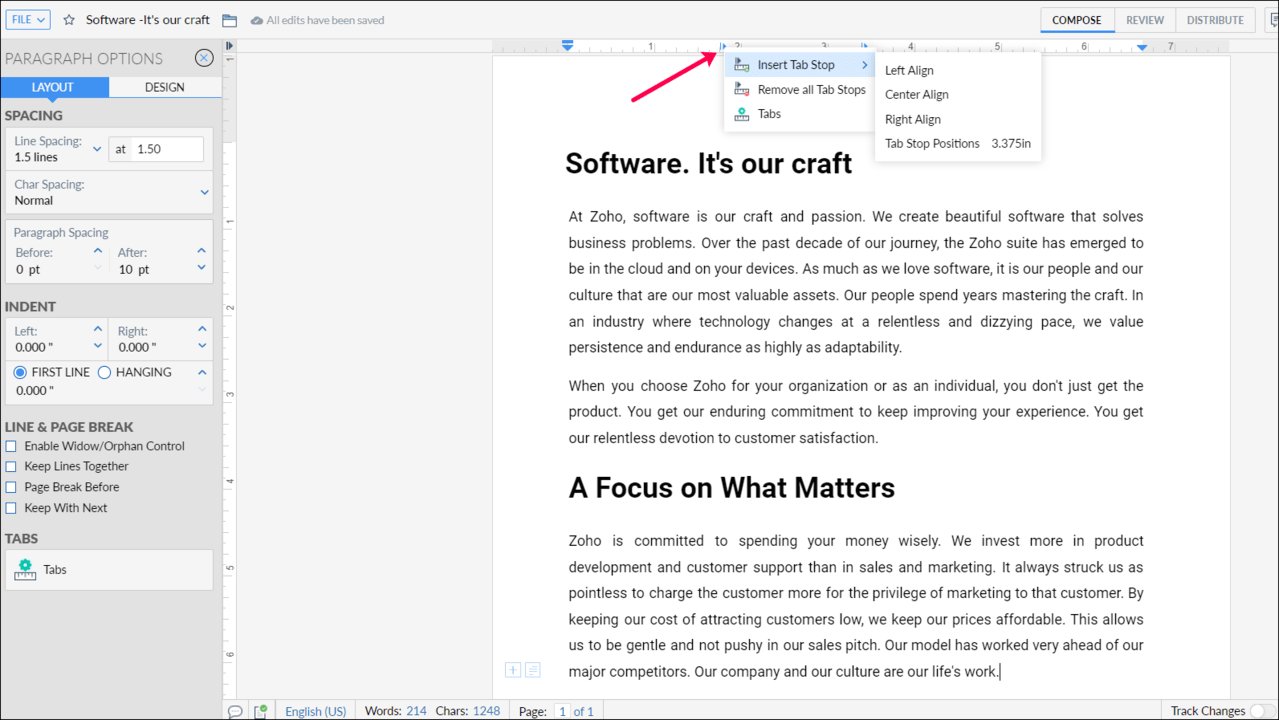Click the tab stop marker near 3.5 on the ruler
Image resolution: width=1279 pixels, height=720 pixels.
pyautogui.click(x=865, y=47)
